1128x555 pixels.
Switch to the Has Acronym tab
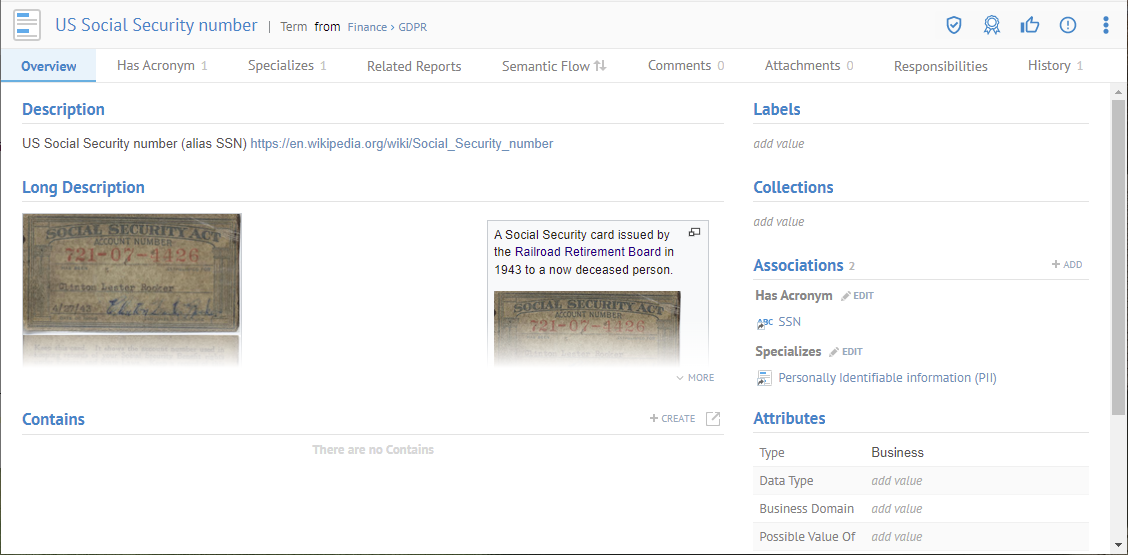pyautogui.click(x=161, y=66)
